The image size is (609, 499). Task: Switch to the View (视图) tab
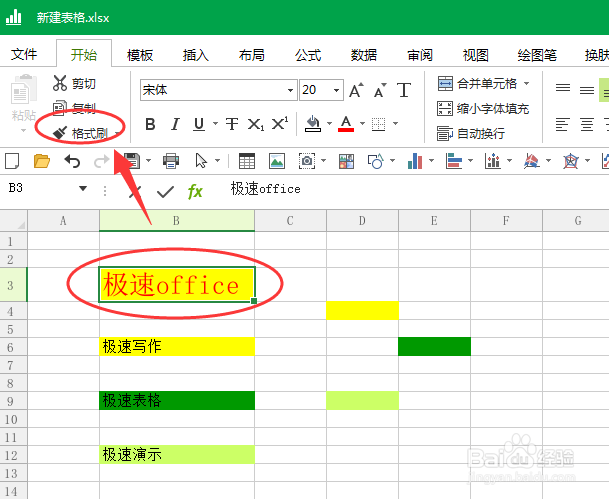[x=475, y=55]
